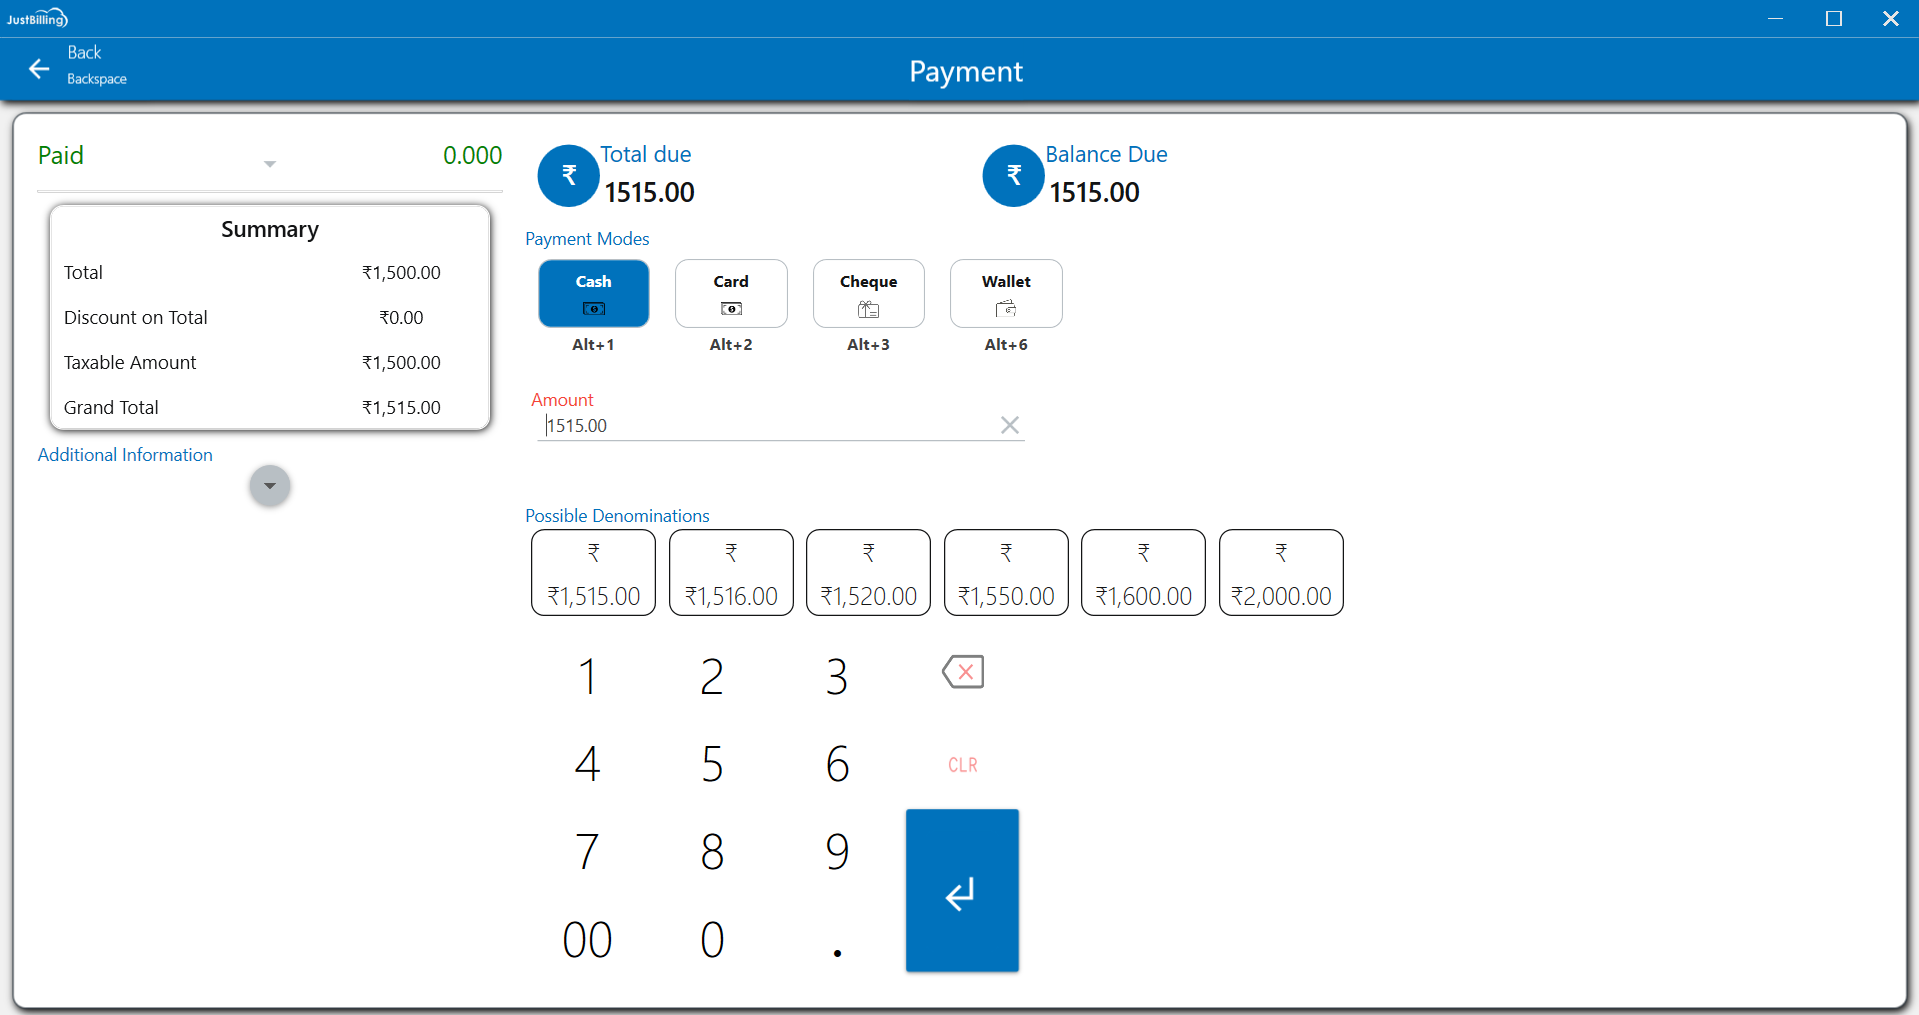Click the Back arrow icon

coord(39,68)
